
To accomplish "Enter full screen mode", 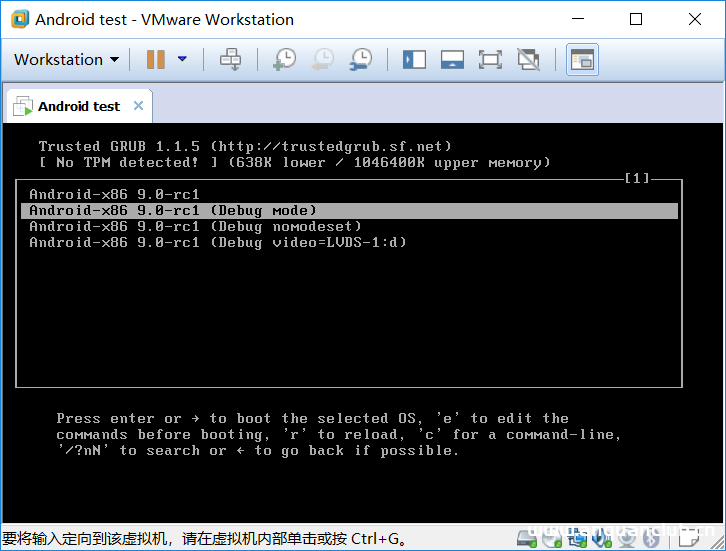I will [x=490, y=60].
